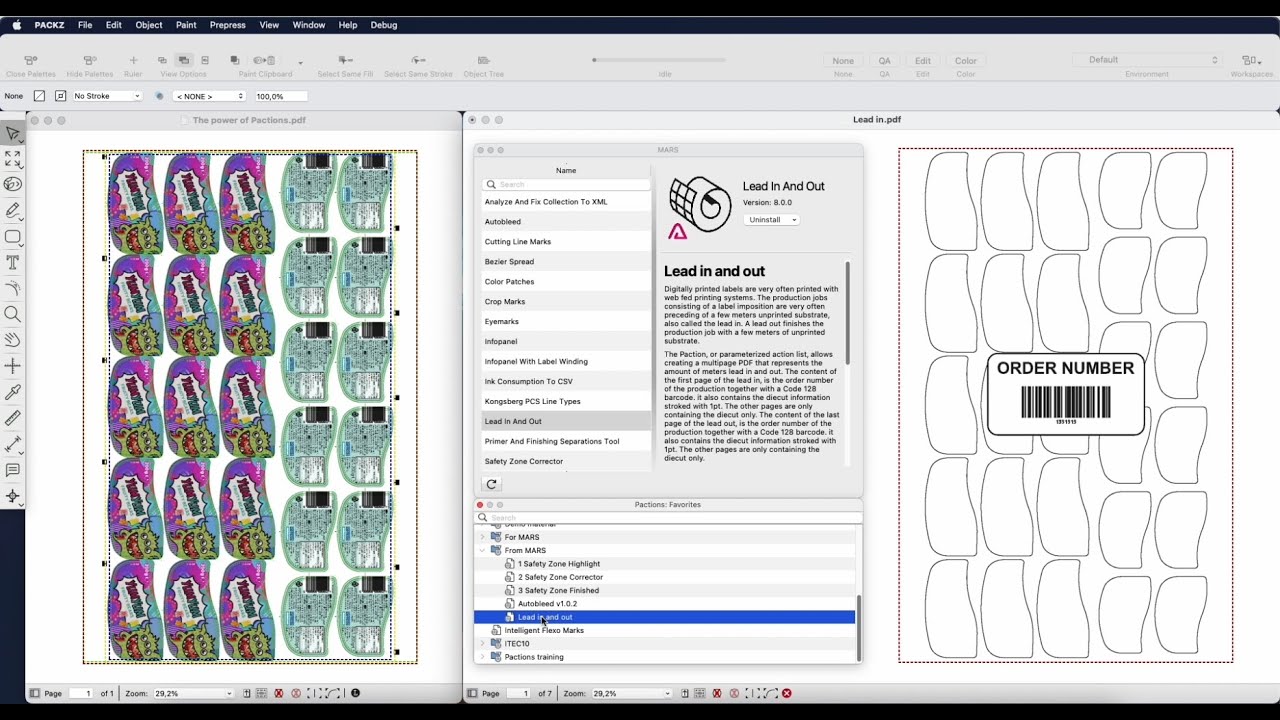Open the Uninstall dropdown button

click(x=771, y=219)
